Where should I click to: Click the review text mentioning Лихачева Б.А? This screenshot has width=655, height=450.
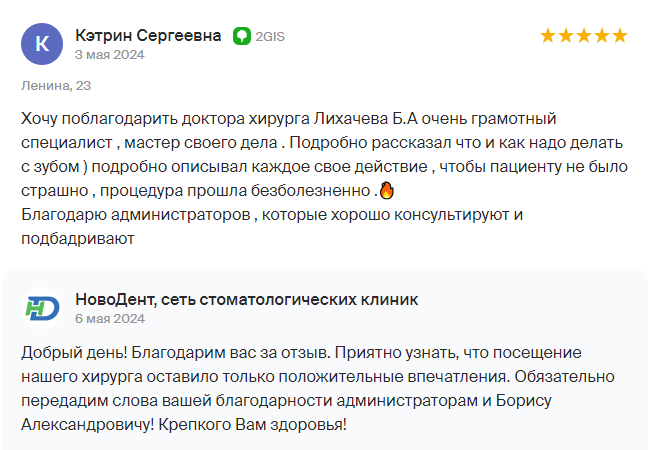(x=324, y=179)
